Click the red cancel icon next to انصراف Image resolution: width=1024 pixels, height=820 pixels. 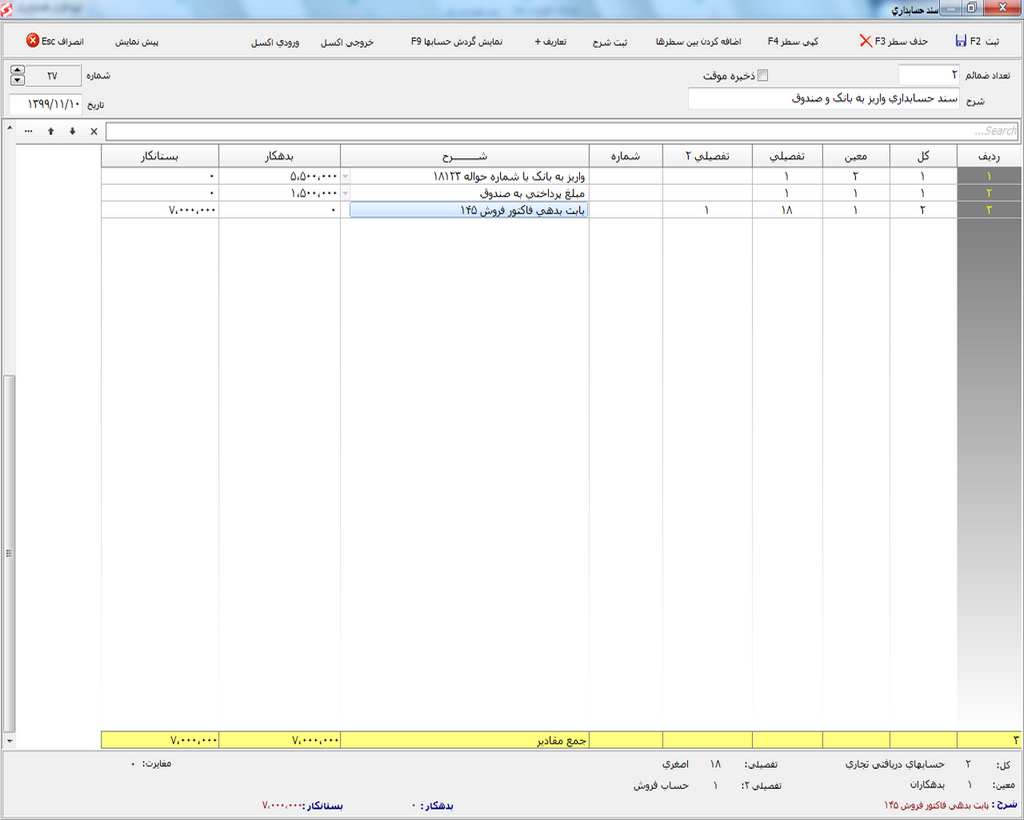click(x=33, y=40)
